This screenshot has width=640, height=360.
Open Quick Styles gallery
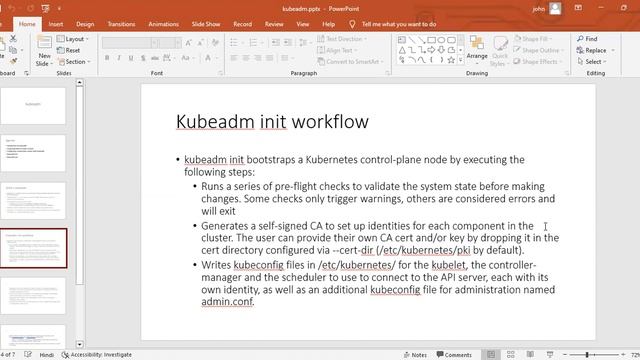500,52
